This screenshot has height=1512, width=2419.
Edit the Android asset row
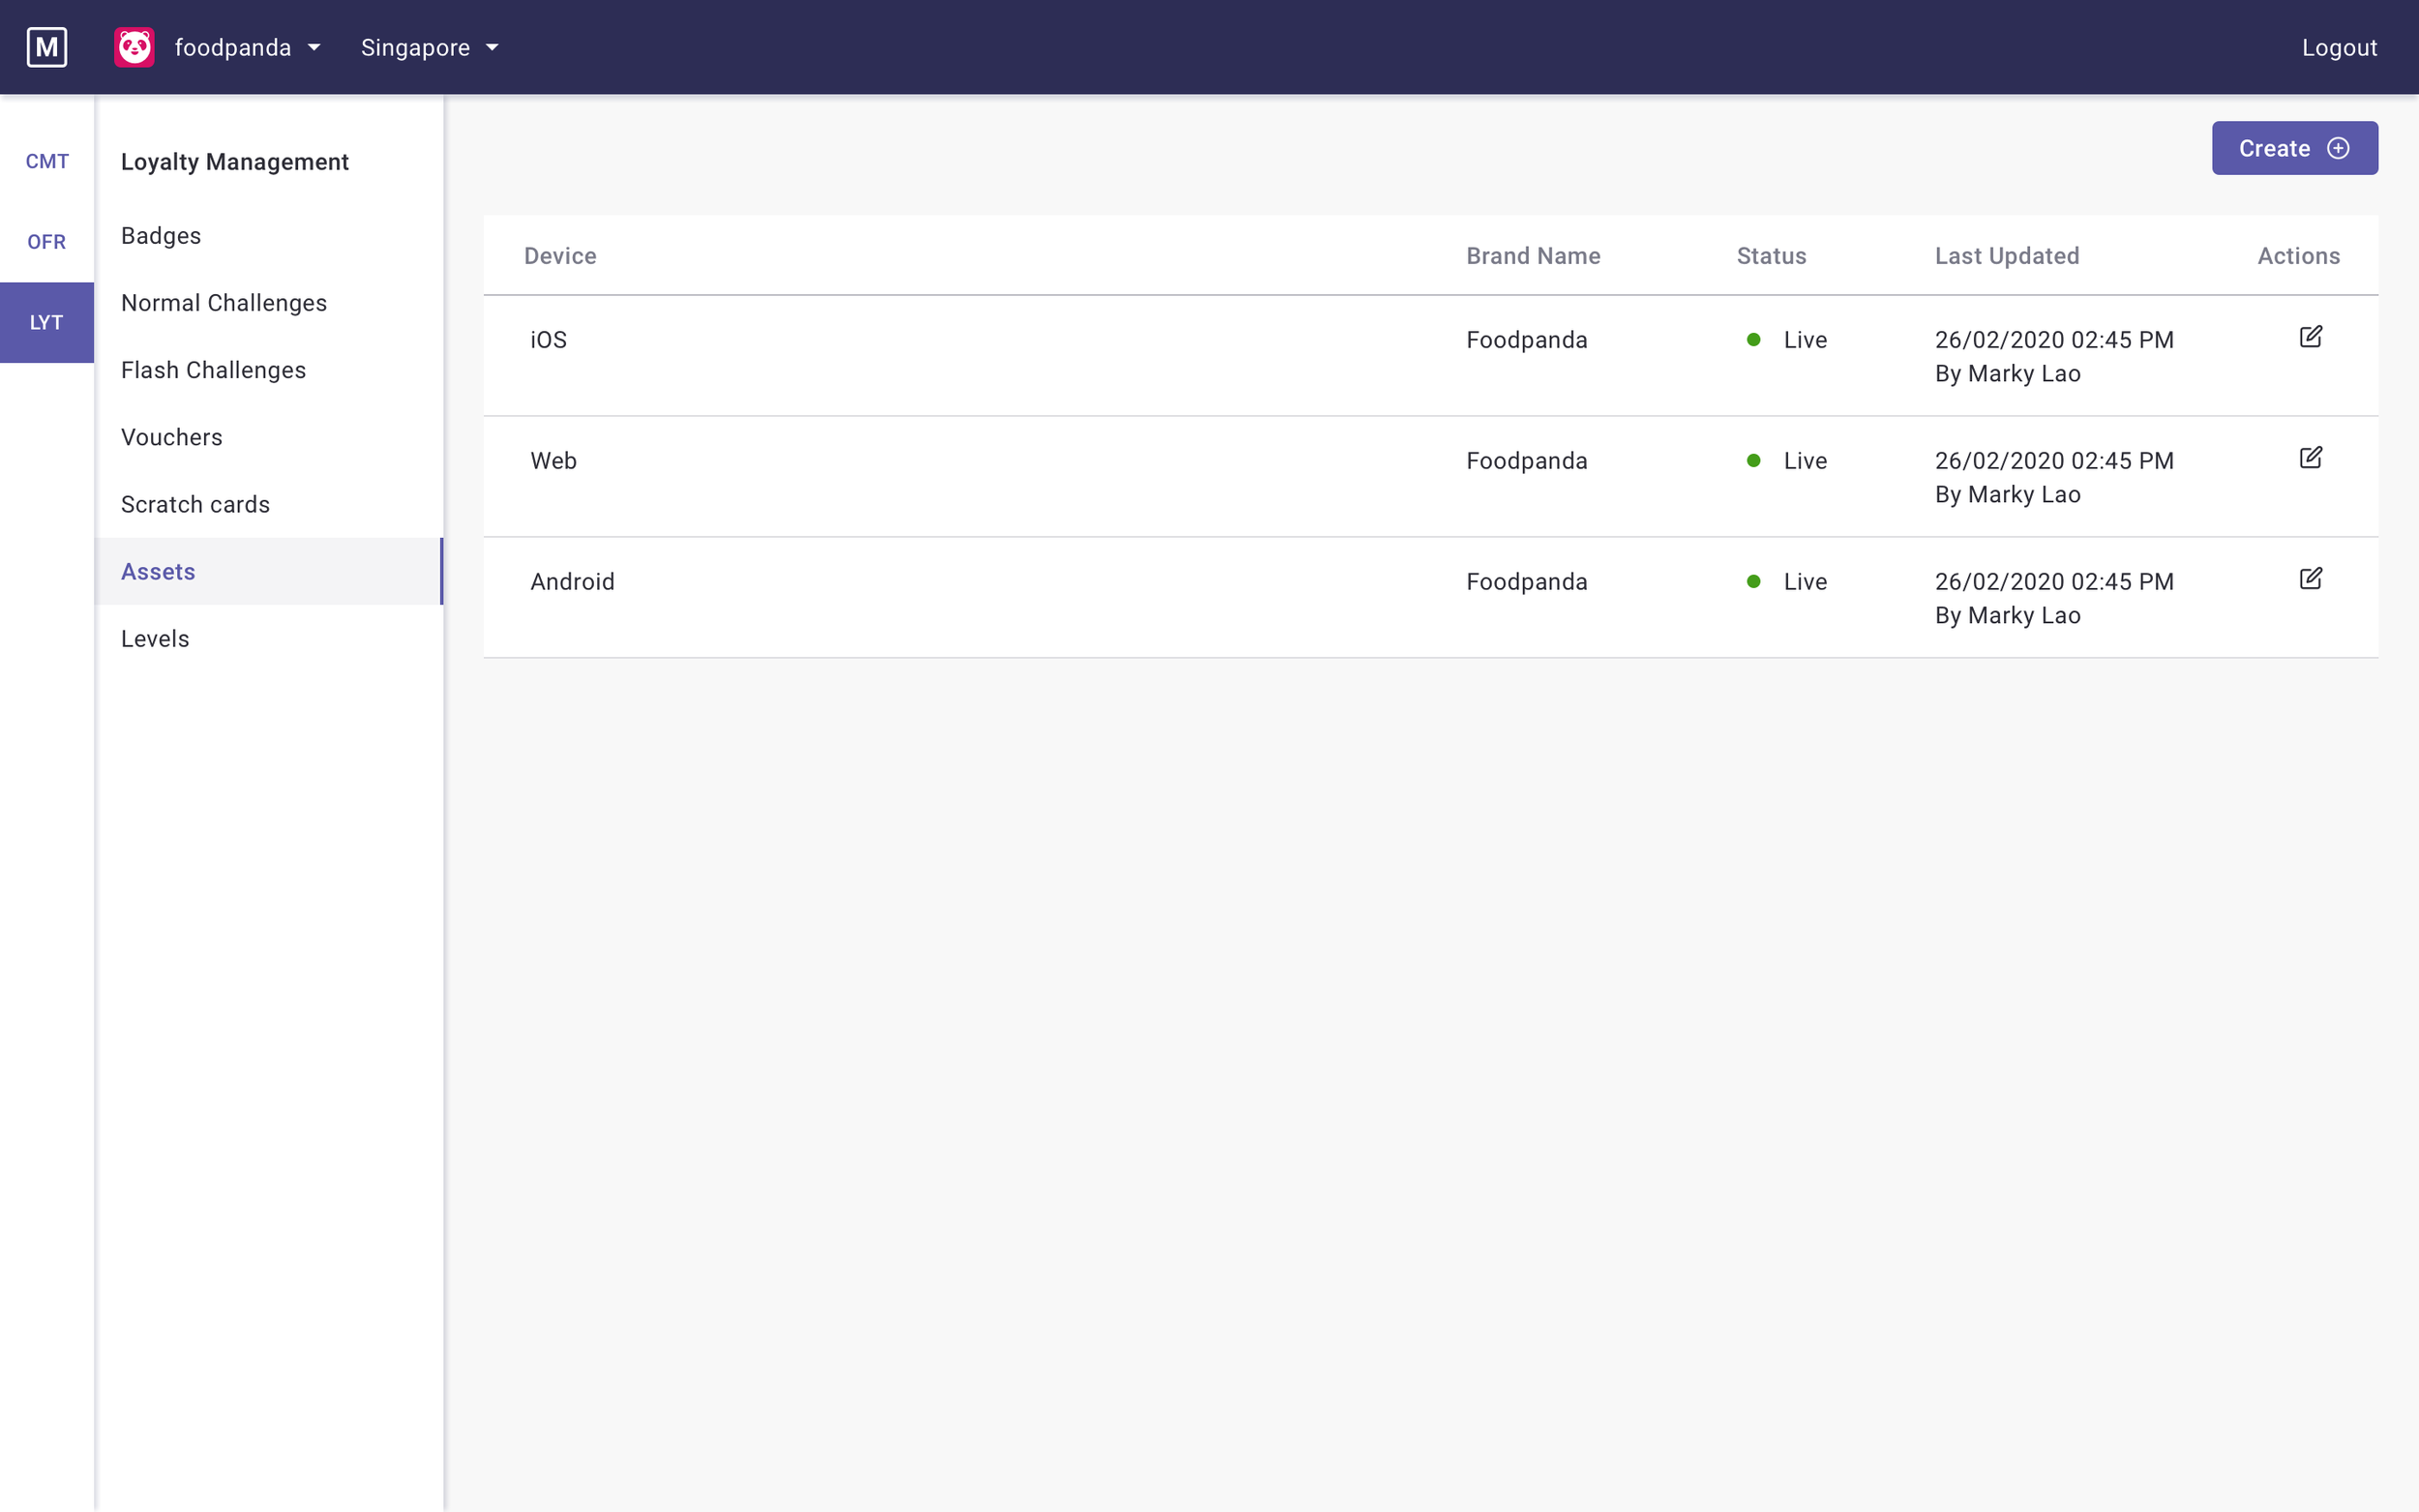point(2310,579)
